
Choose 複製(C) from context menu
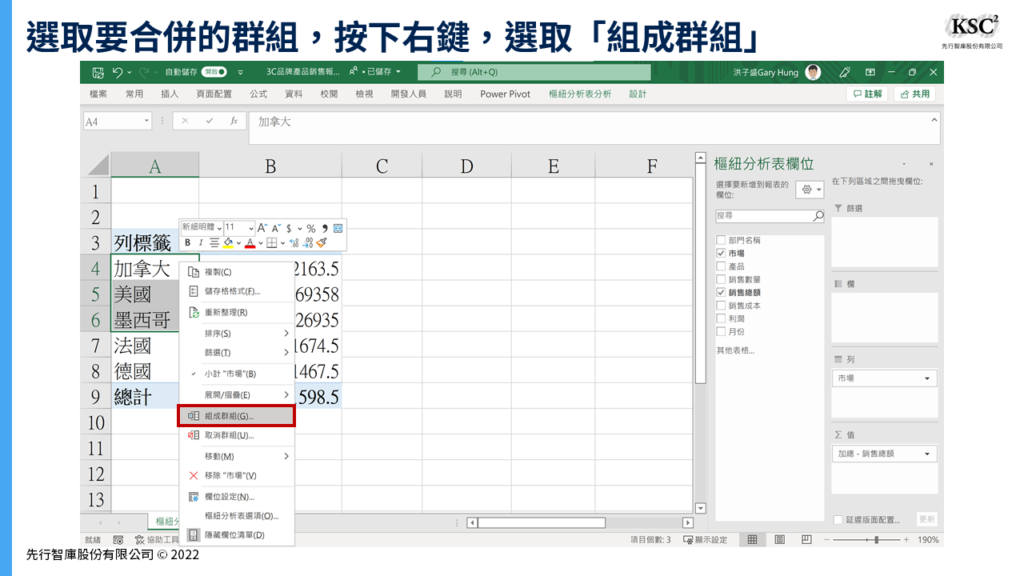[237, 272]
